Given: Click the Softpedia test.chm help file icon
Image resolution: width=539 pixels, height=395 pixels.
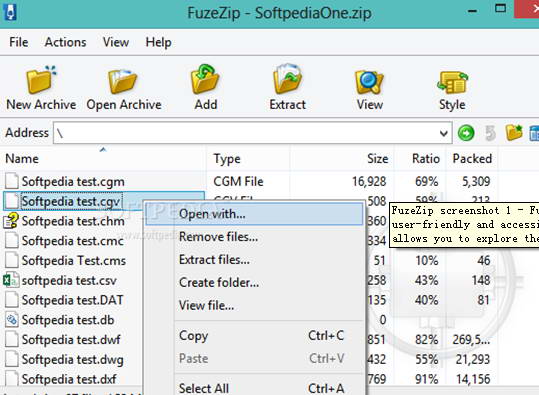Looking at the screenshot, I should point(11,221).
